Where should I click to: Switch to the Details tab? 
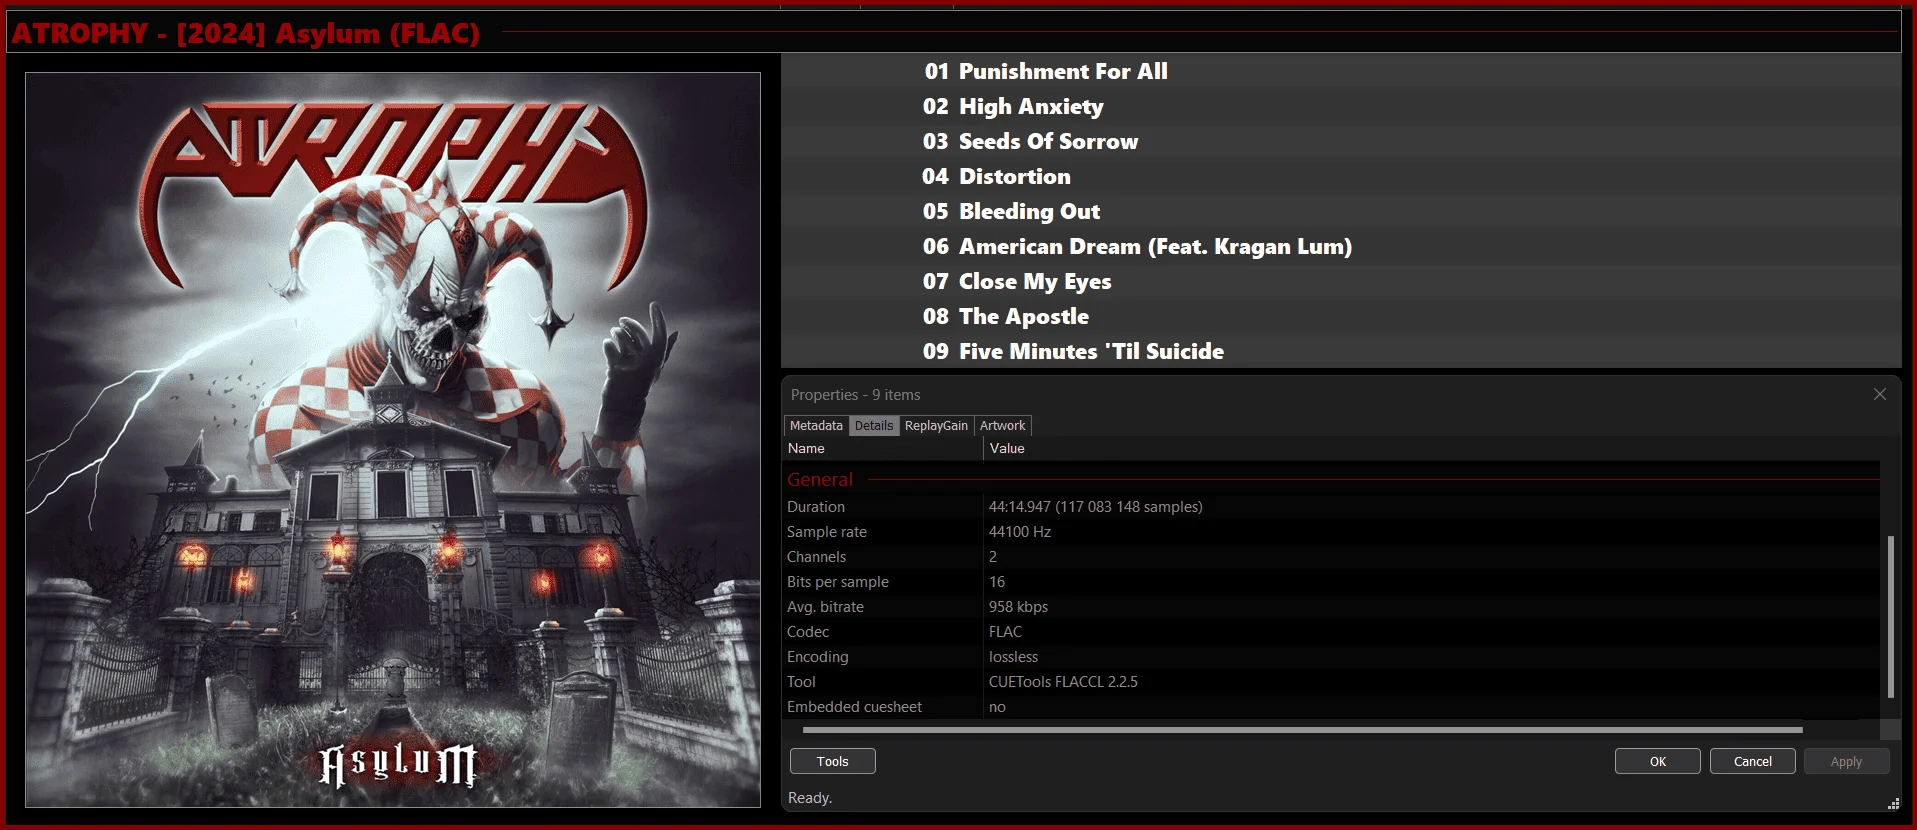click(874, 426)
